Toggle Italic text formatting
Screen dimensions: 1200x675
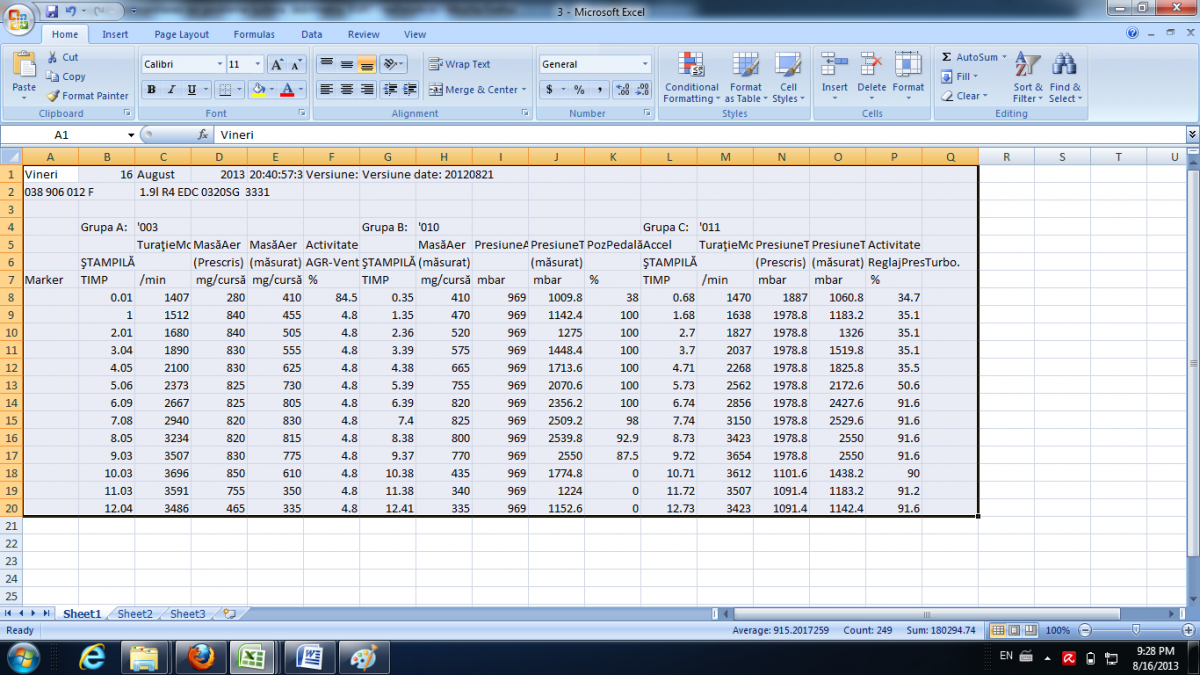(x=171, y=90)
